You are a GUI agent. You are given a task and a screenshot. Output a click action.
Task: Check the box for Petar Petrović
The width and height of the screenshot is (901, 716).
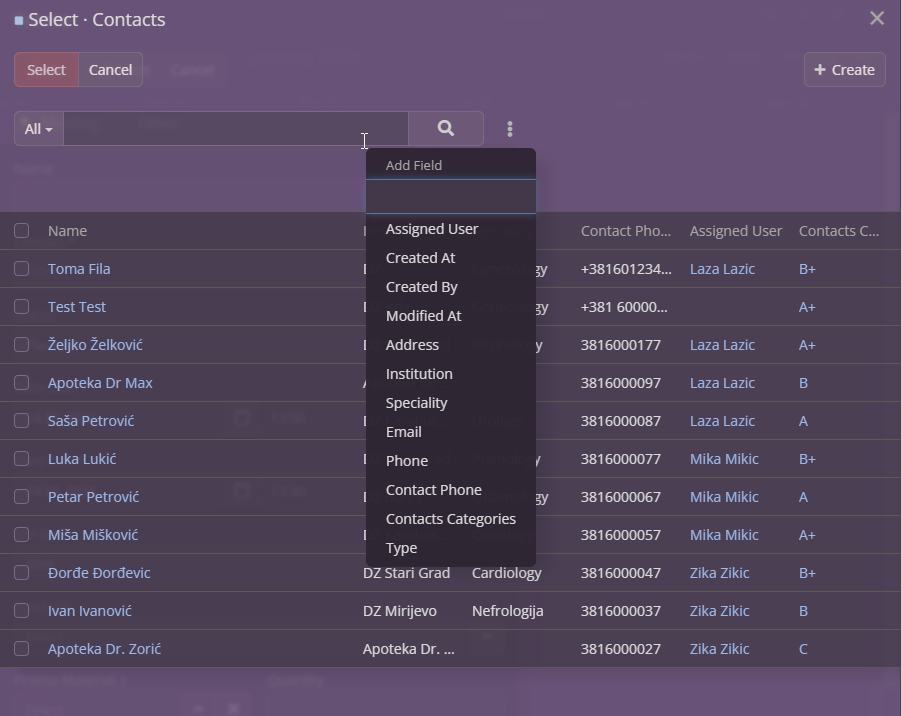21,496
